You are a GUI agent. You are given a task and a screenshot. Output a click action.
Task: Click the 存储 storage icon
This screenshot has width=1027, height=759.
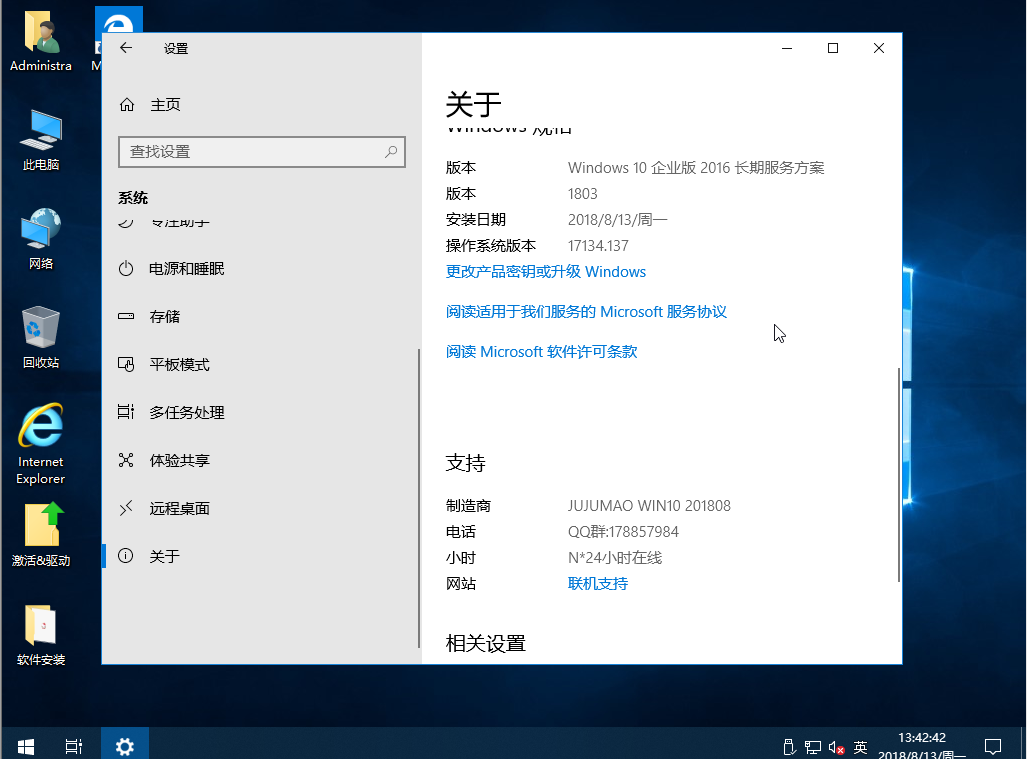coord(126,316)
